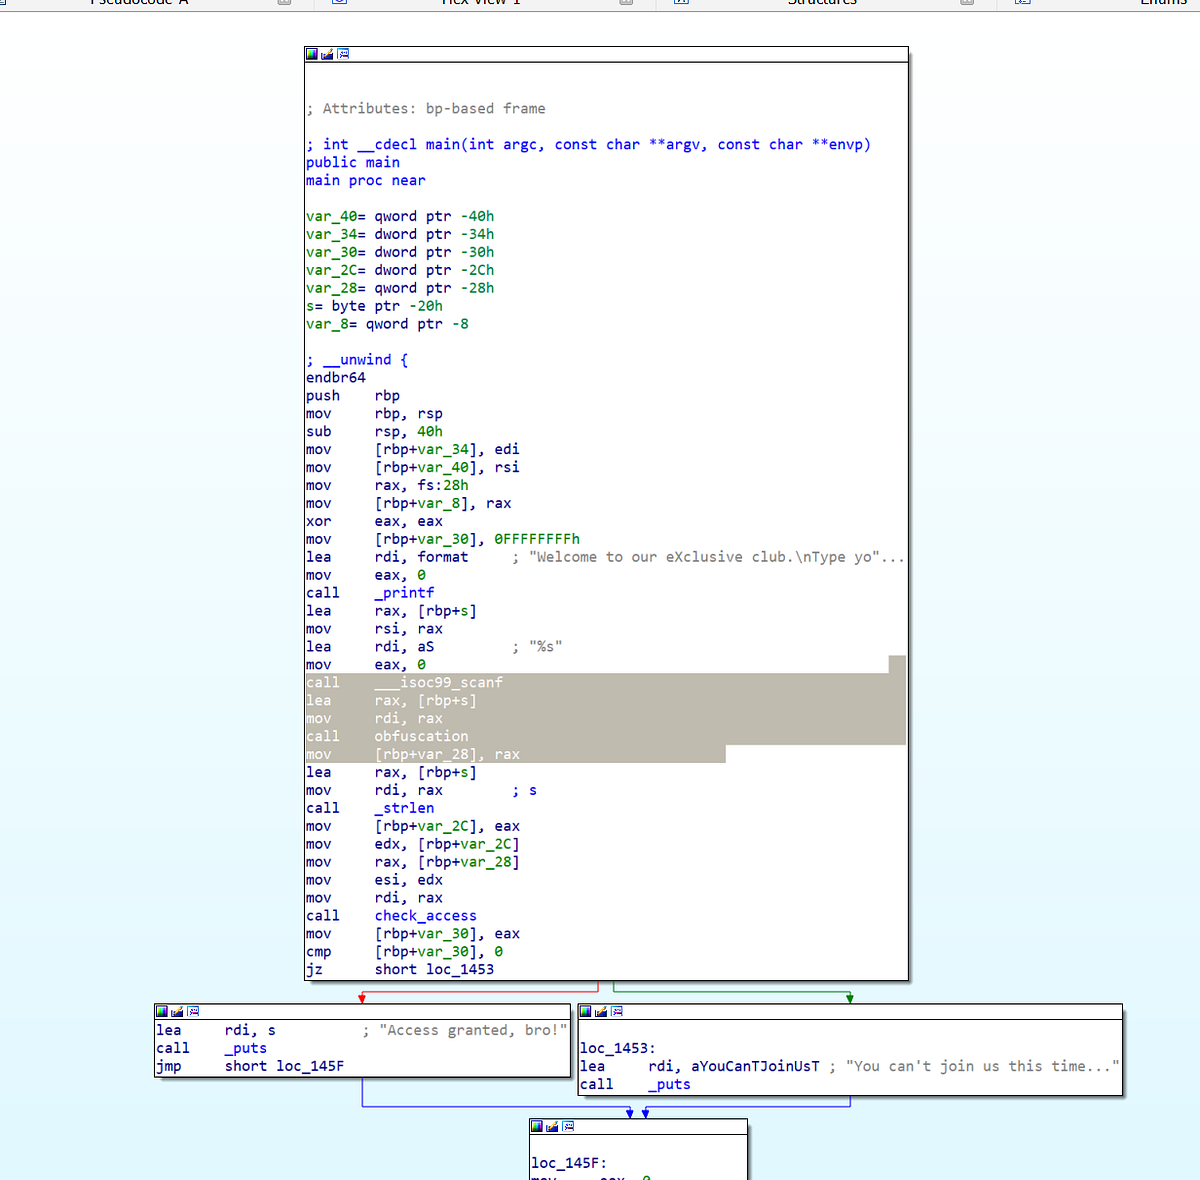1200x1180 pixels.
Task: Jump to the check_access function
Action: click(424, 915)
